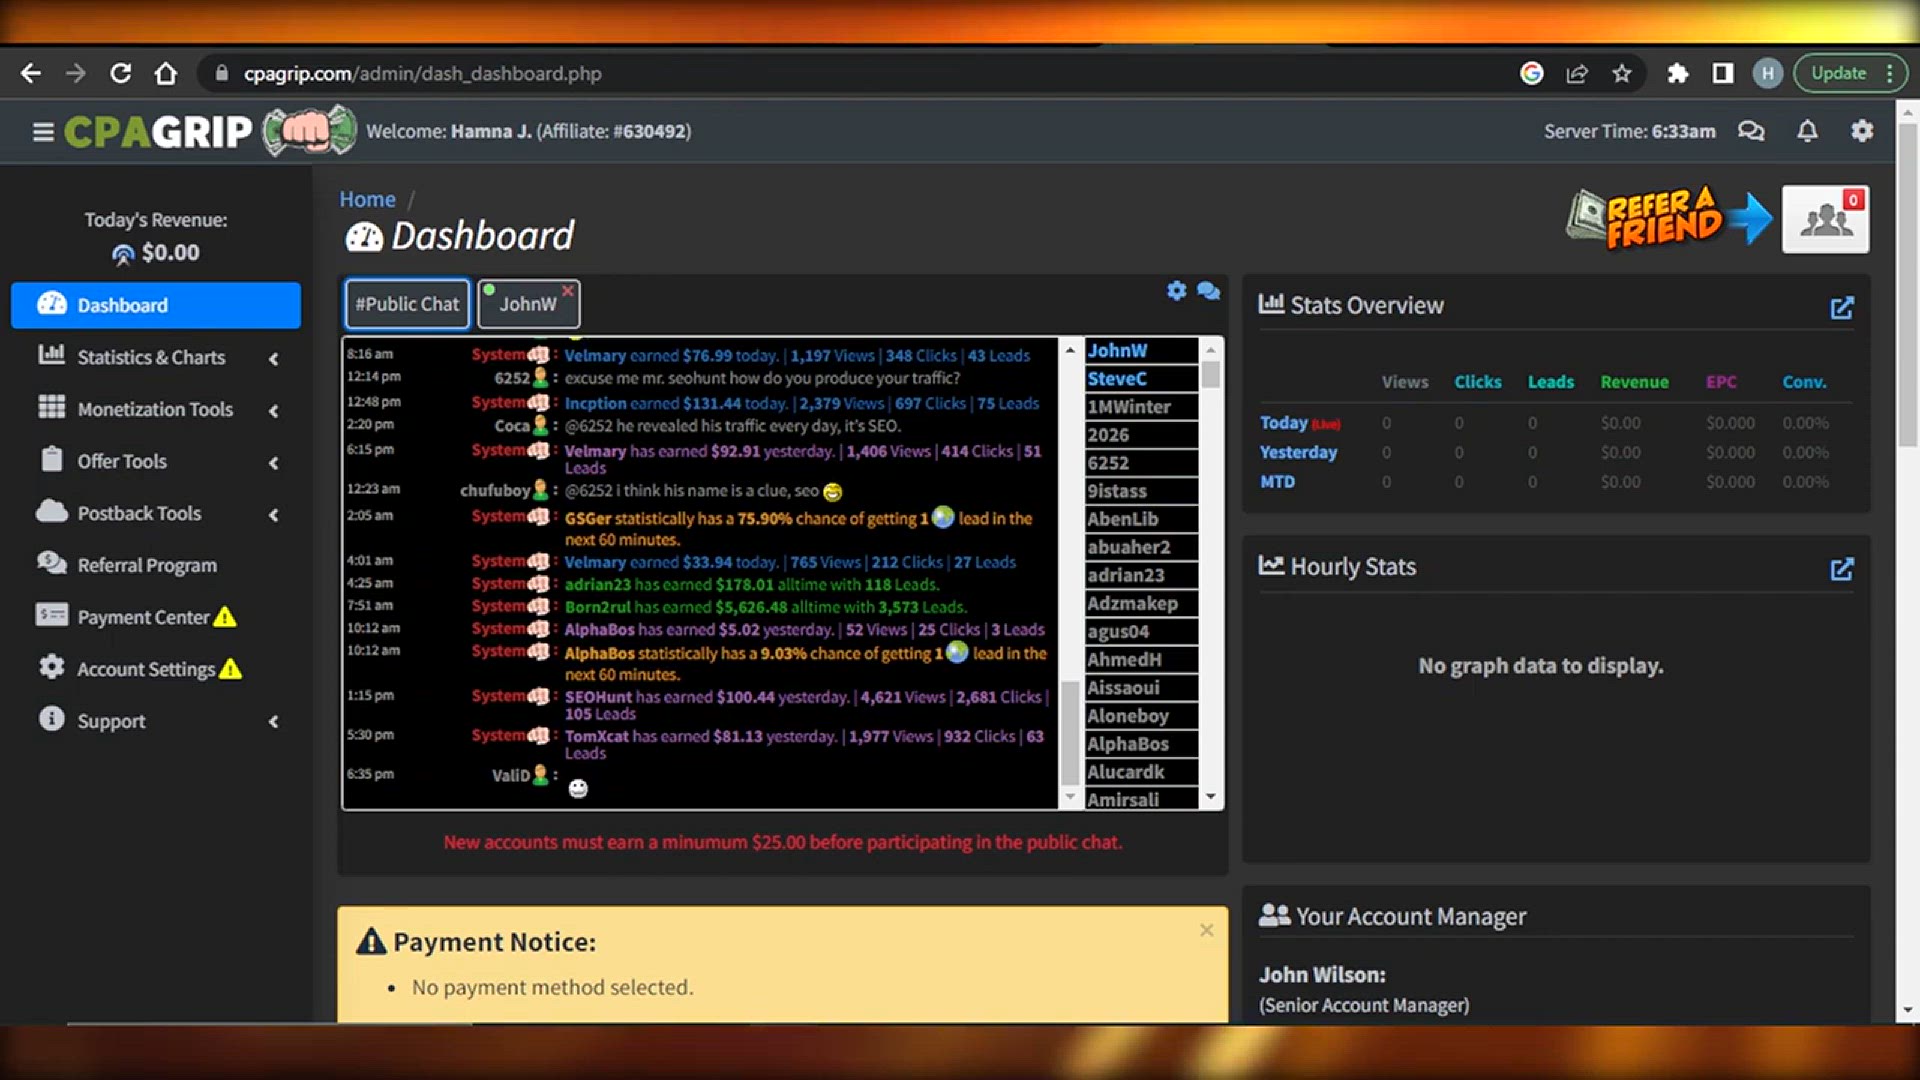
Task: Dismiss the Payment Notice
Action: click(x=1207, y=930)
